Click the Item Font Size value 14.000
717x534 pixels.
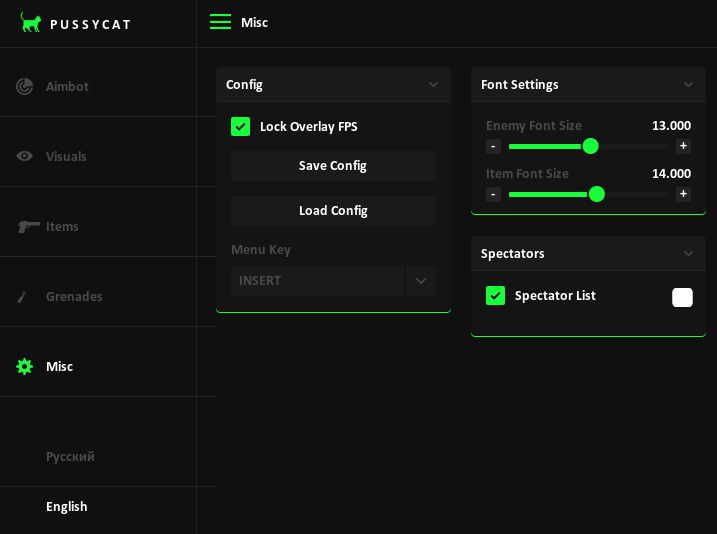(x=671, y=174)
